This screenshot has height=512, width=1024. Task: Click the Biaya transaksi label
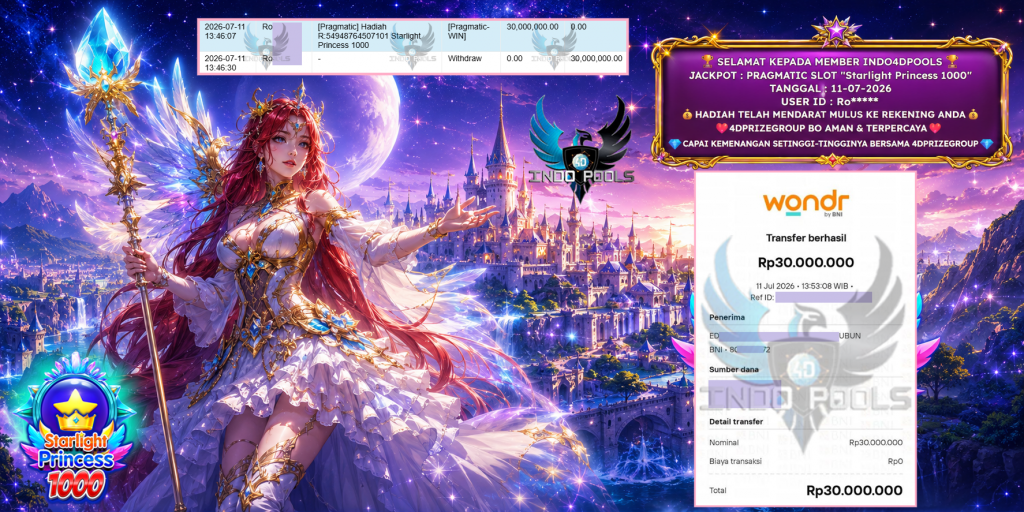point(735,461)
